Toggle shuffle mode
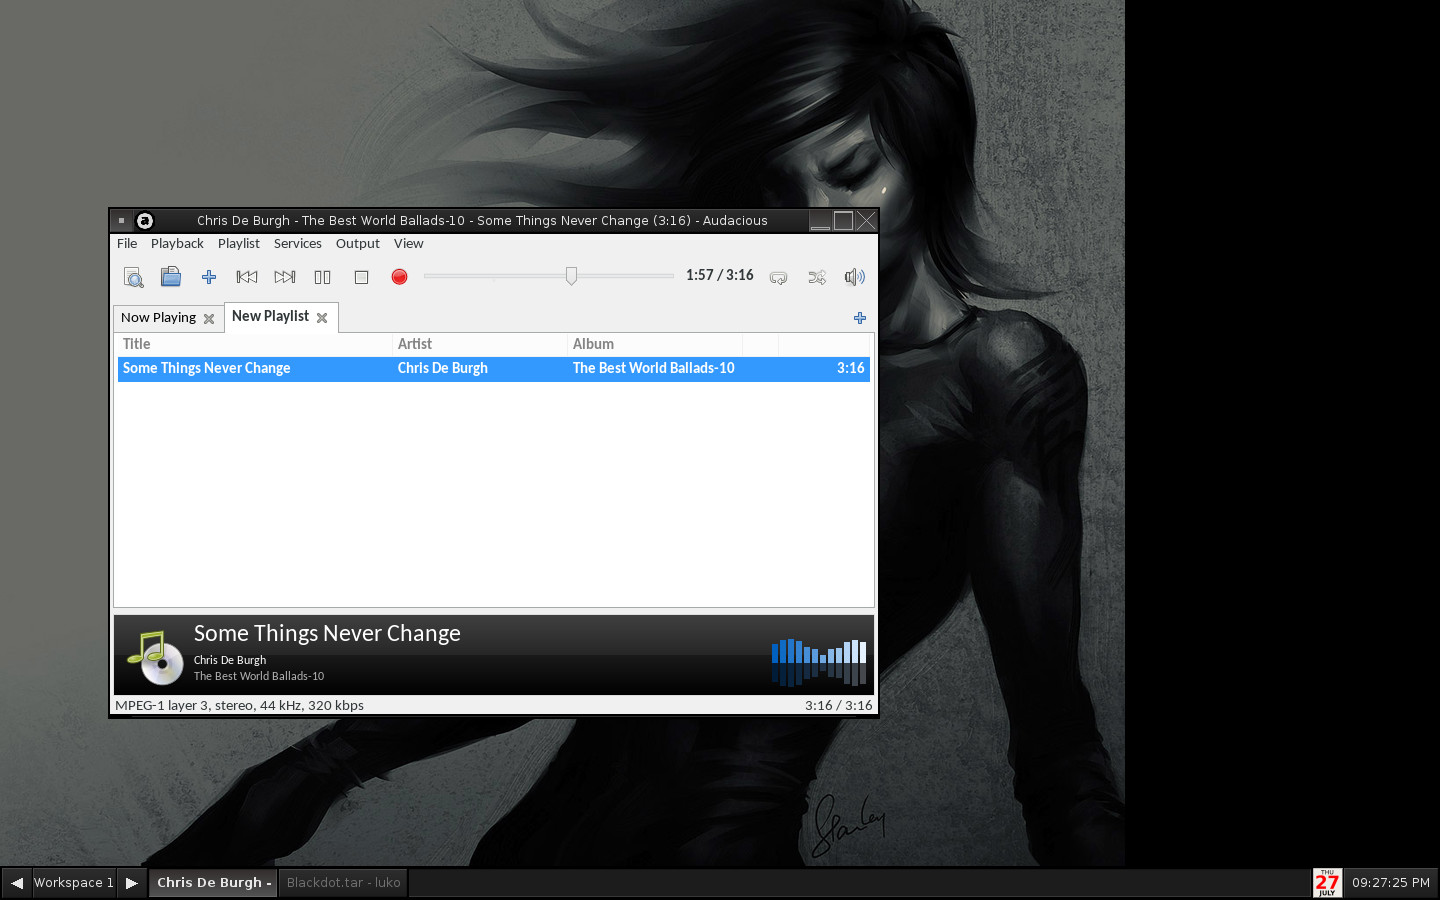Screen dimensions: 1440x900 (x=817, y=277)
